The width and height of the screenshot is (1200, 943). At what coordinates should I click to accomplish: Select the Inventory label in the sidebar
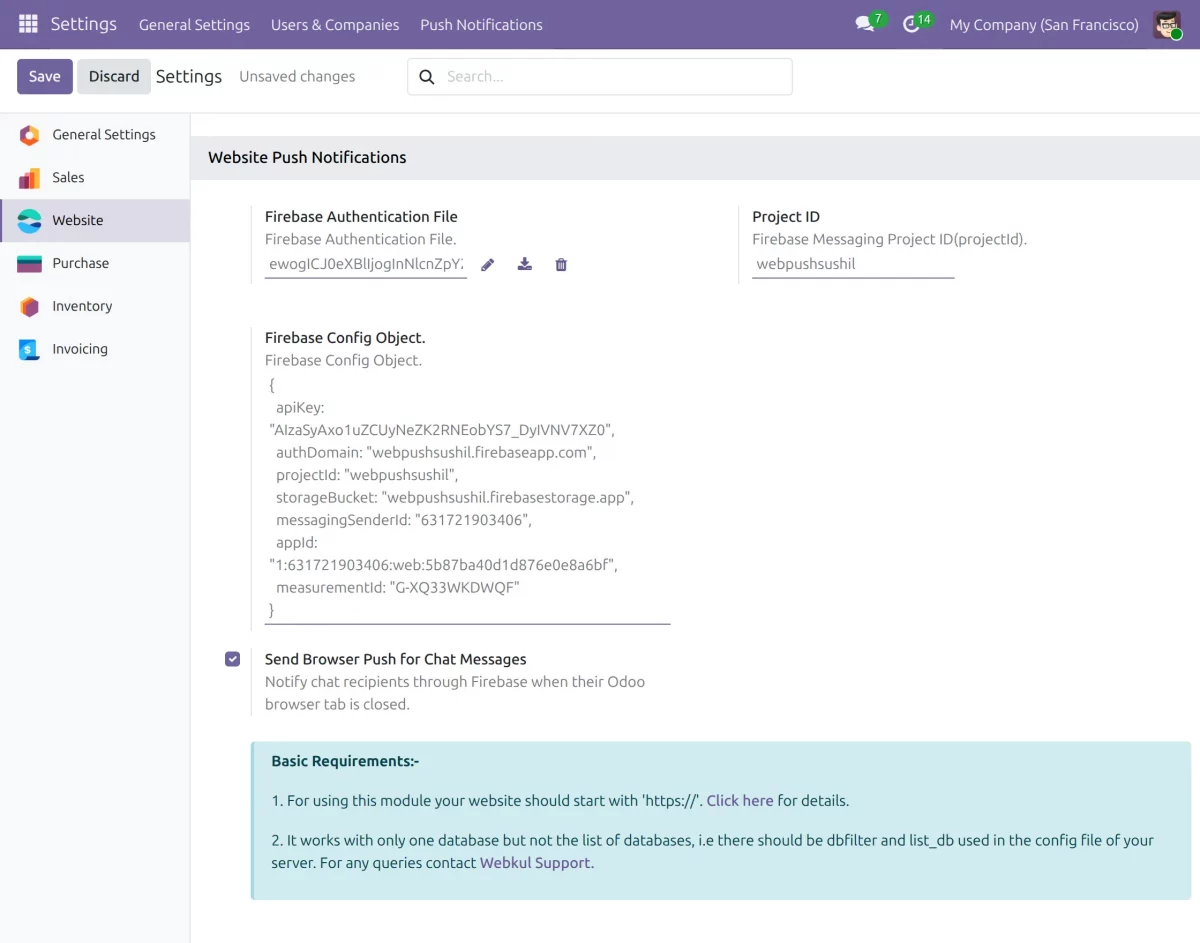click(82, 307)
